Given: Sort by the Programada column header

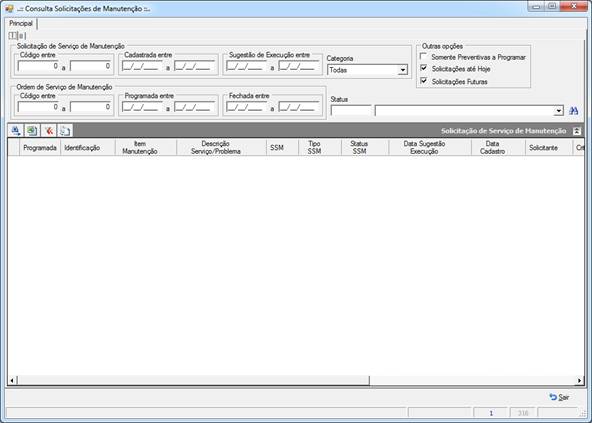Looking at the screenshot, I should 40,147.
